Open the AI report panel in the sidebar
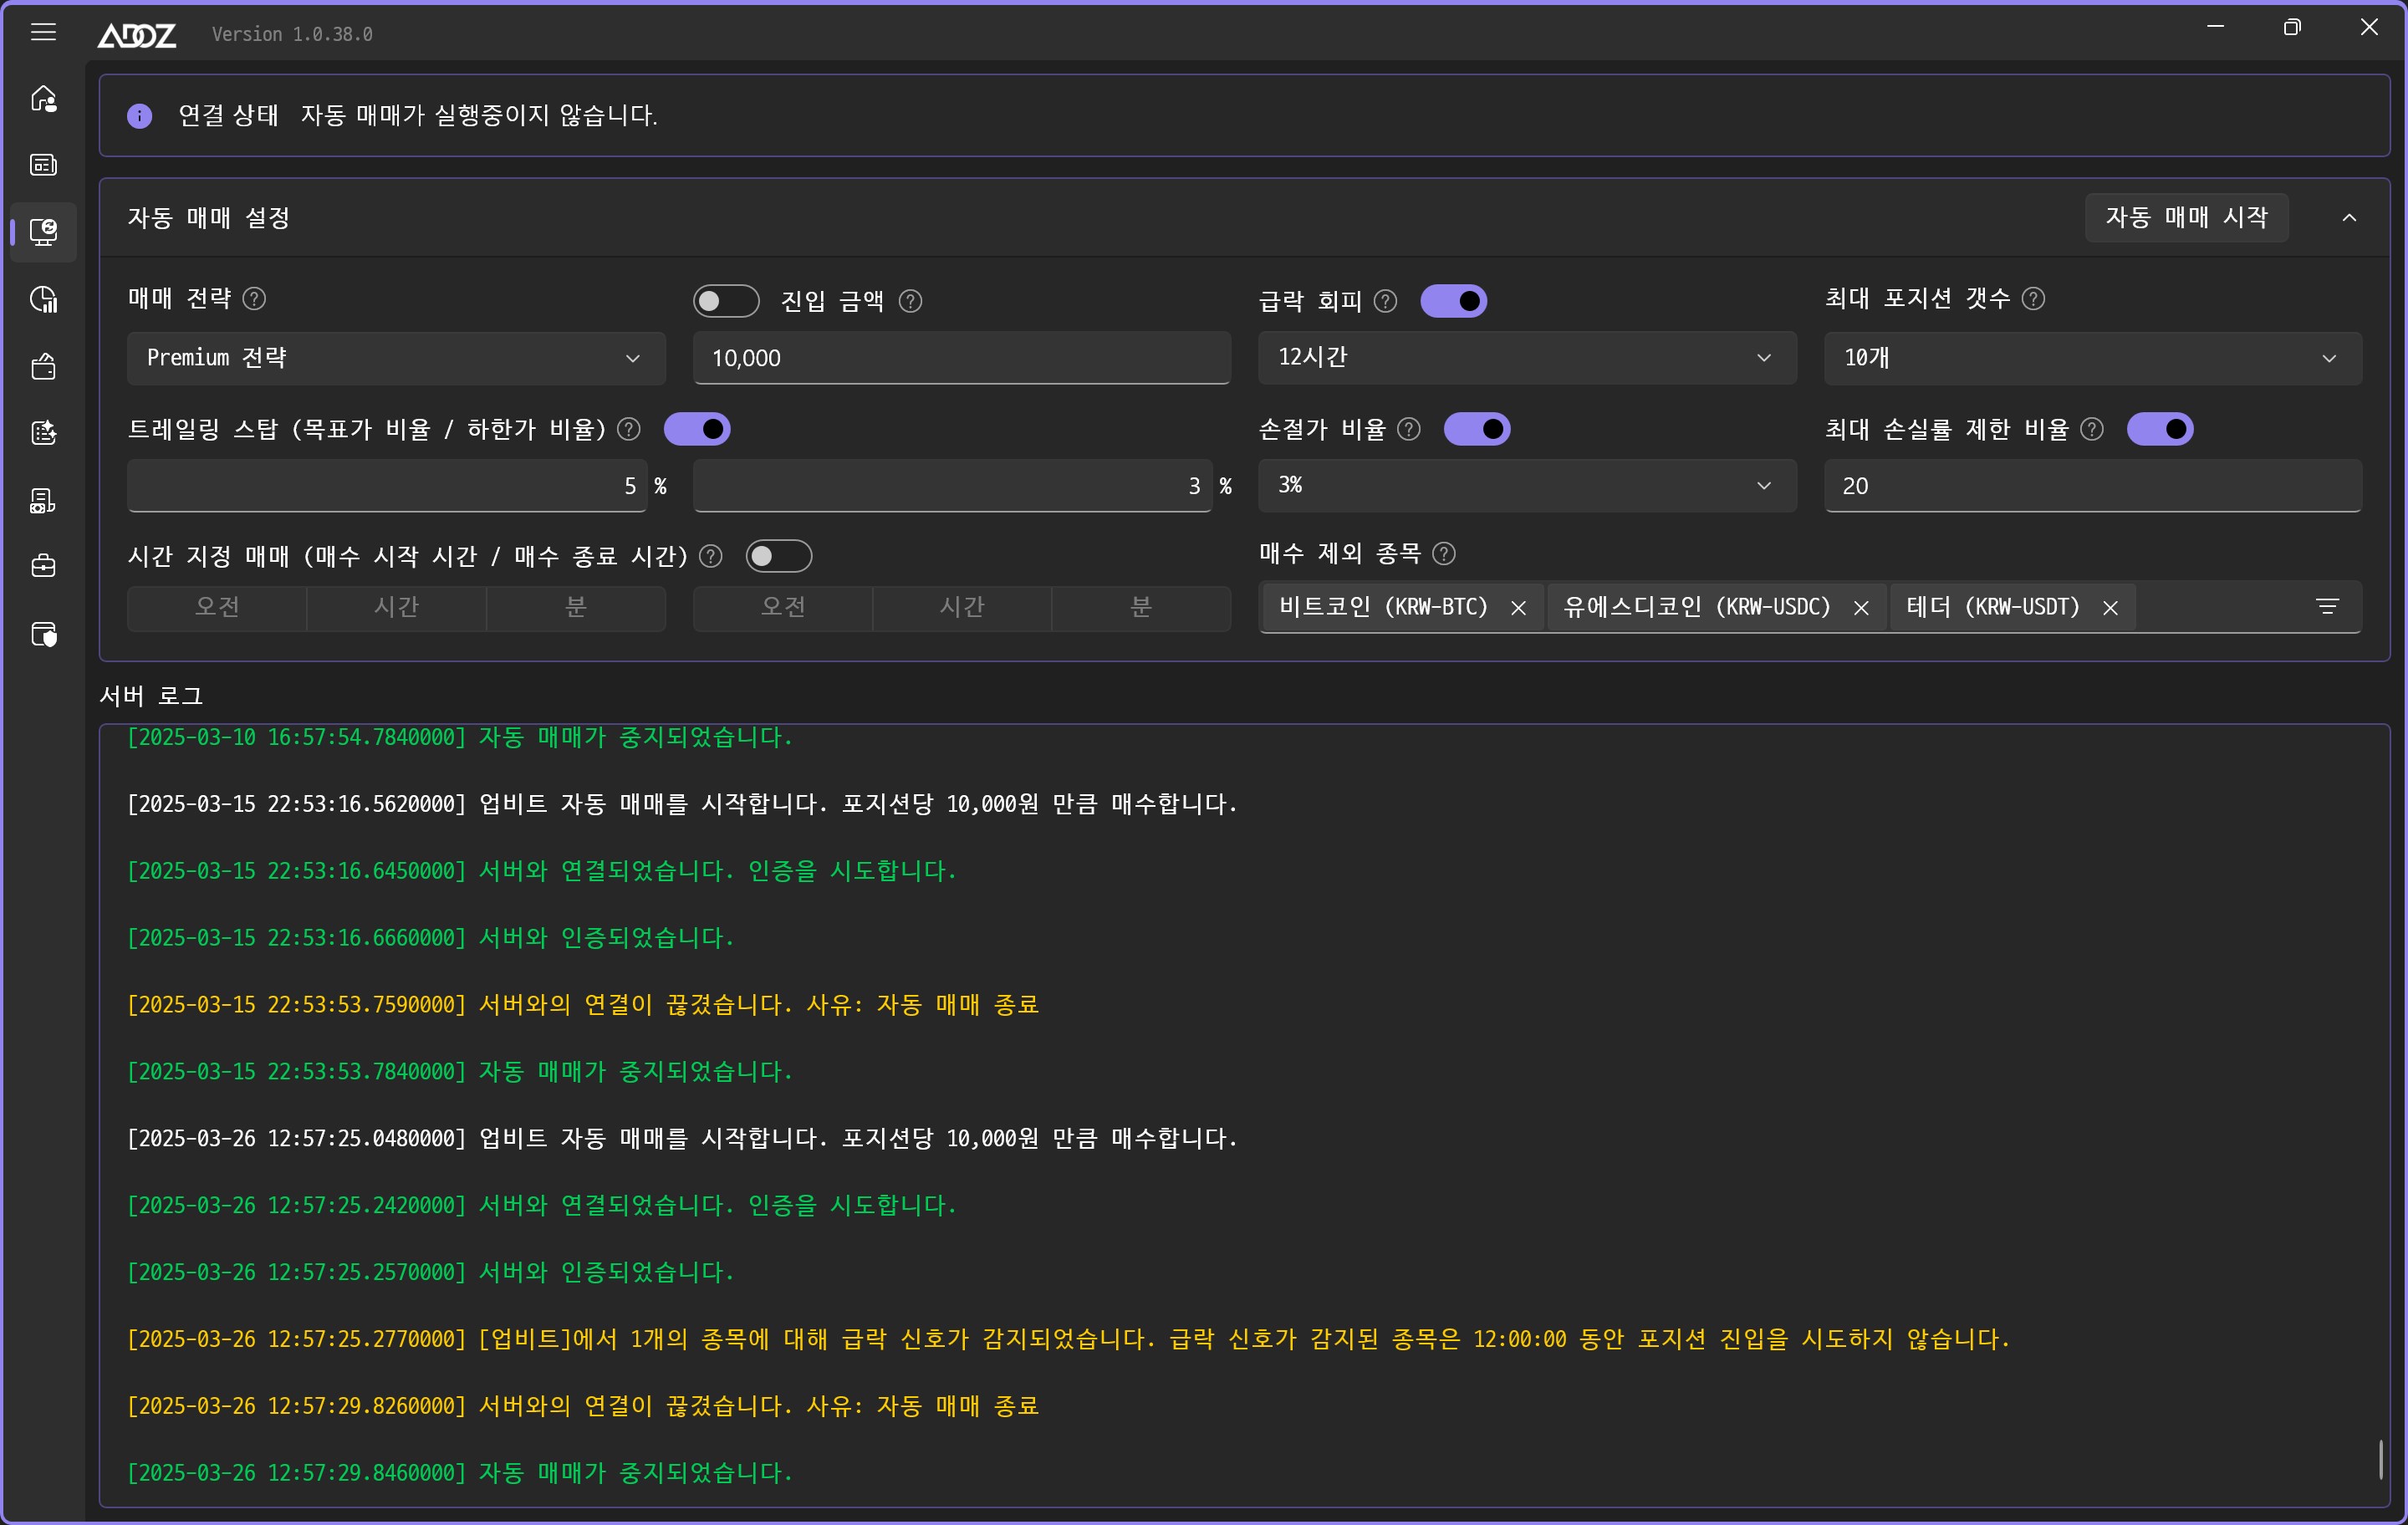This screenshot has width=2408, height=1525. tap(44, 432)
